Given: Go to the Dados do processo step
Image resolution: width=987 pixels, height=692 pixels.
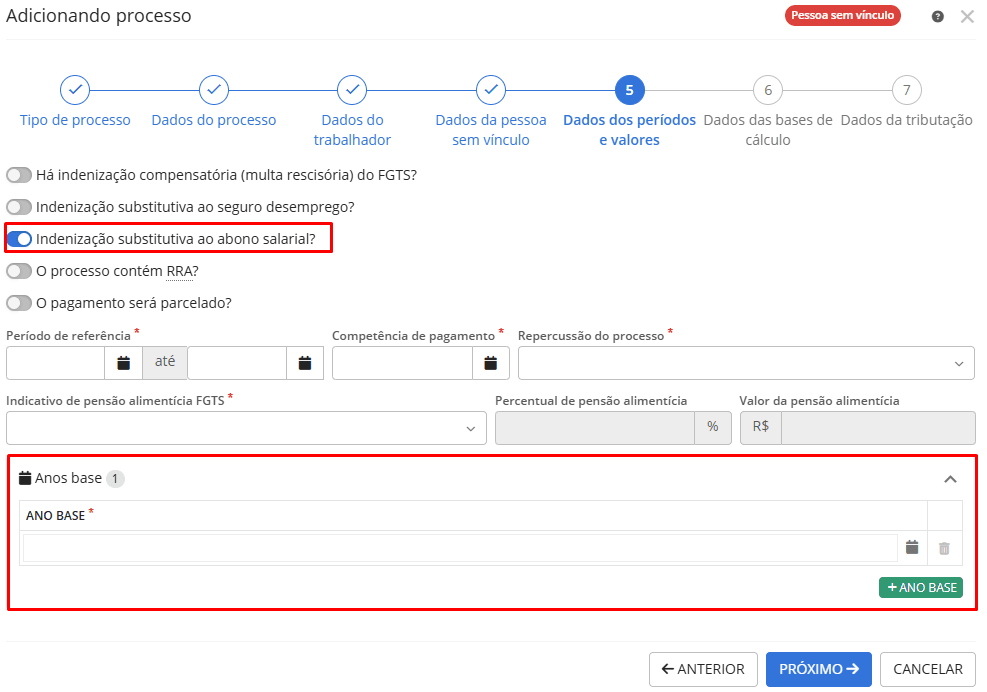Looking at the screenshot, I should pyautogui.click(x=213, y=89).
